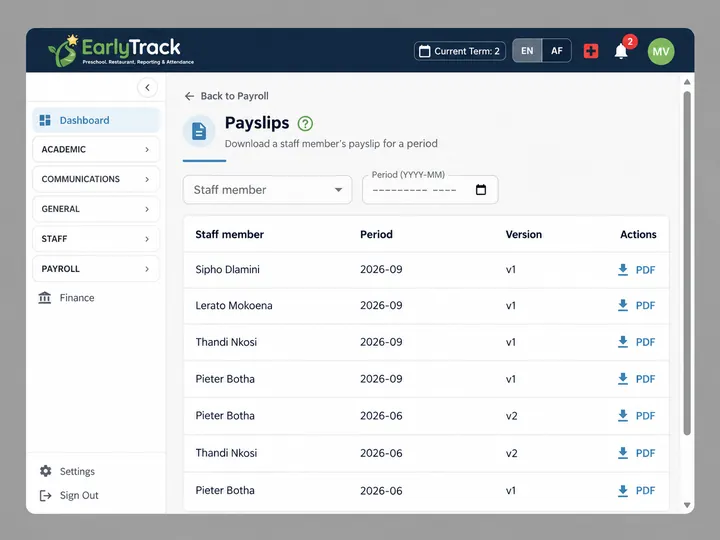The image size is (720, 540).
Task: Open the red medical cross emergency icon
Action: (x=591, y=51)
